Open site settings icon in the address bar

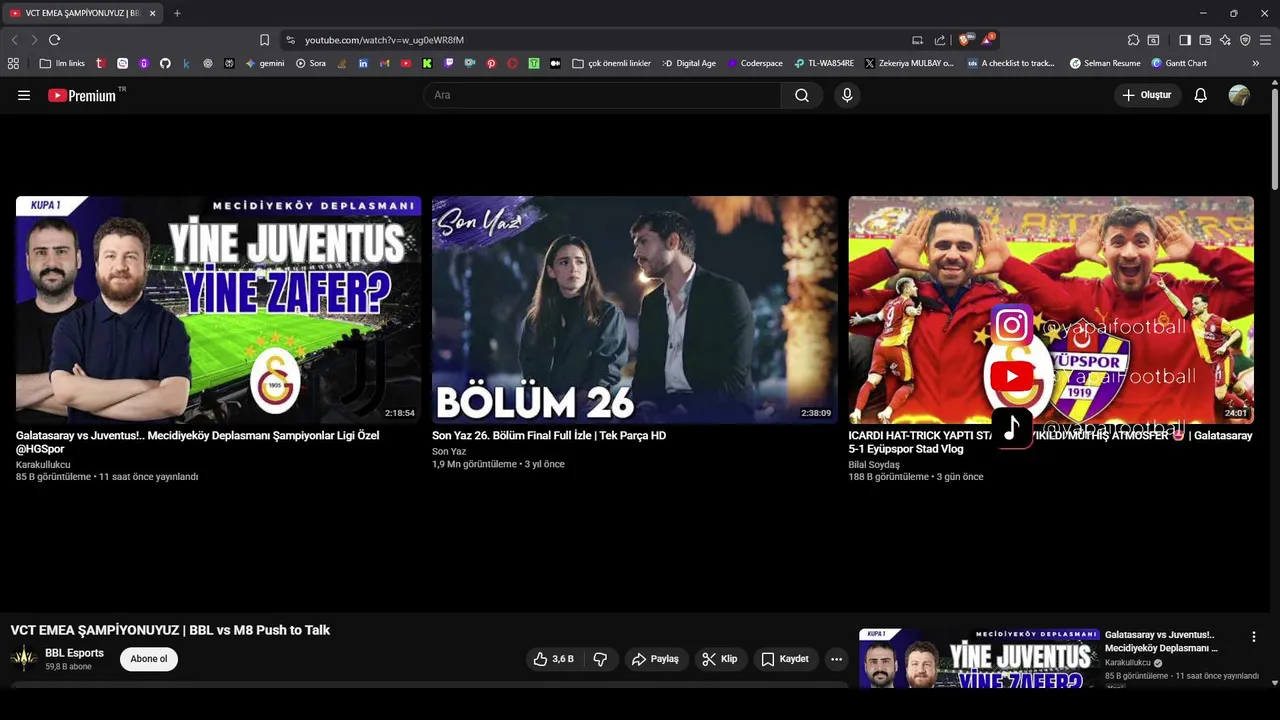290,40
